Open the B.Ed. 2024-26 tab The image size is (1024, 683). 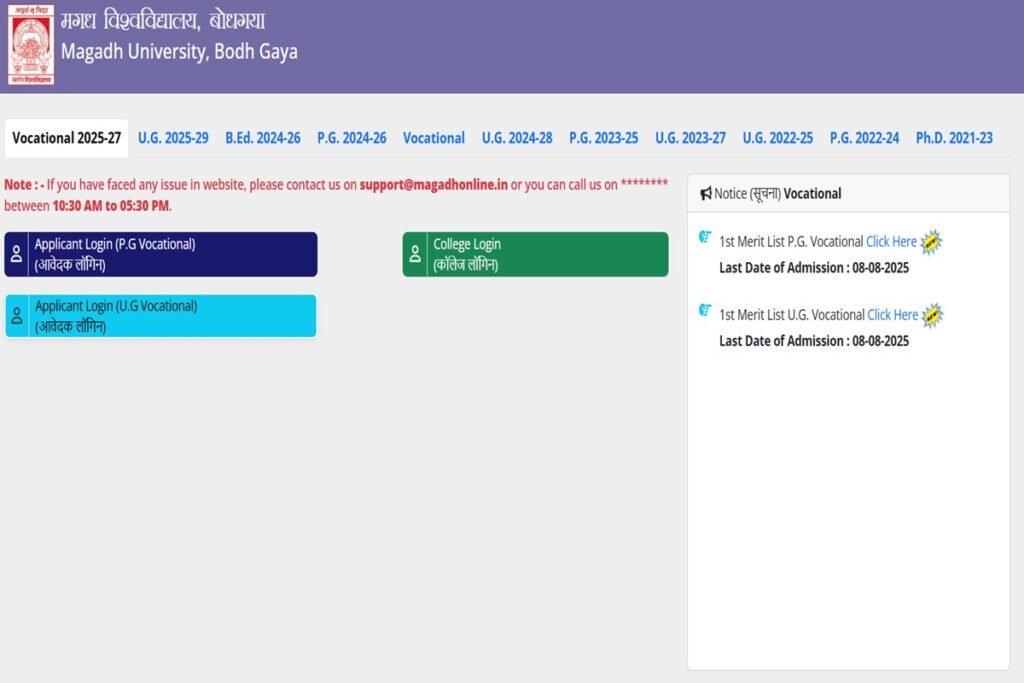click(x=263, y=138)
